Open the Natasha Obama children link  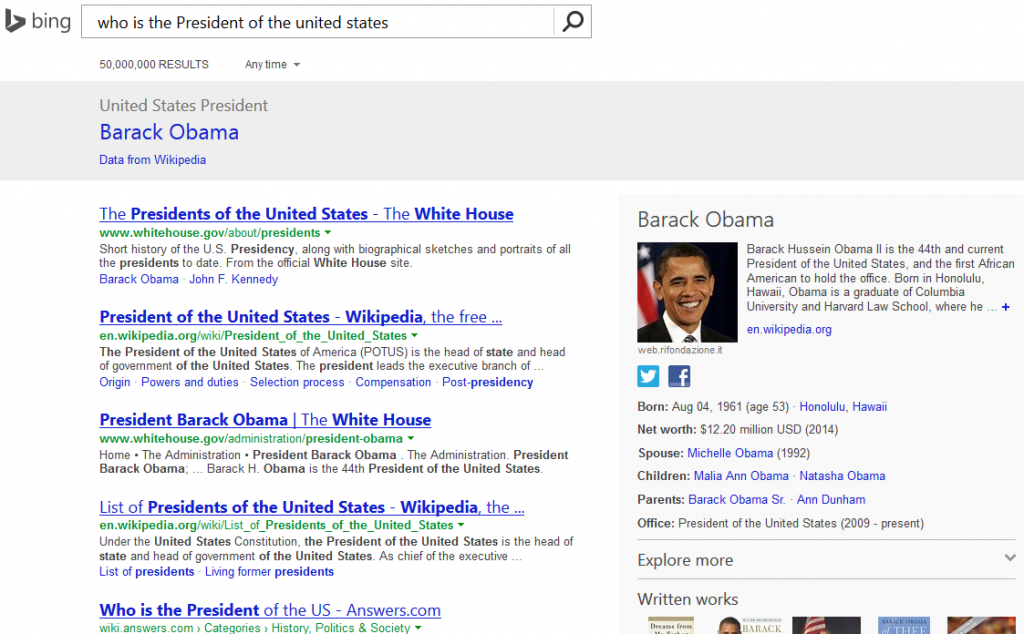(x=842, y=476)
